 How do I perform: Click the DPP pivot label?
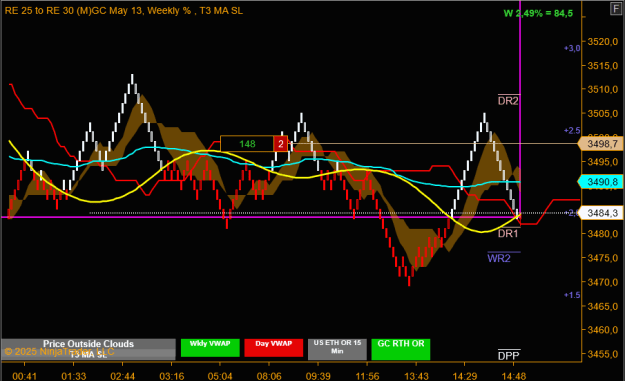[509, 355]
